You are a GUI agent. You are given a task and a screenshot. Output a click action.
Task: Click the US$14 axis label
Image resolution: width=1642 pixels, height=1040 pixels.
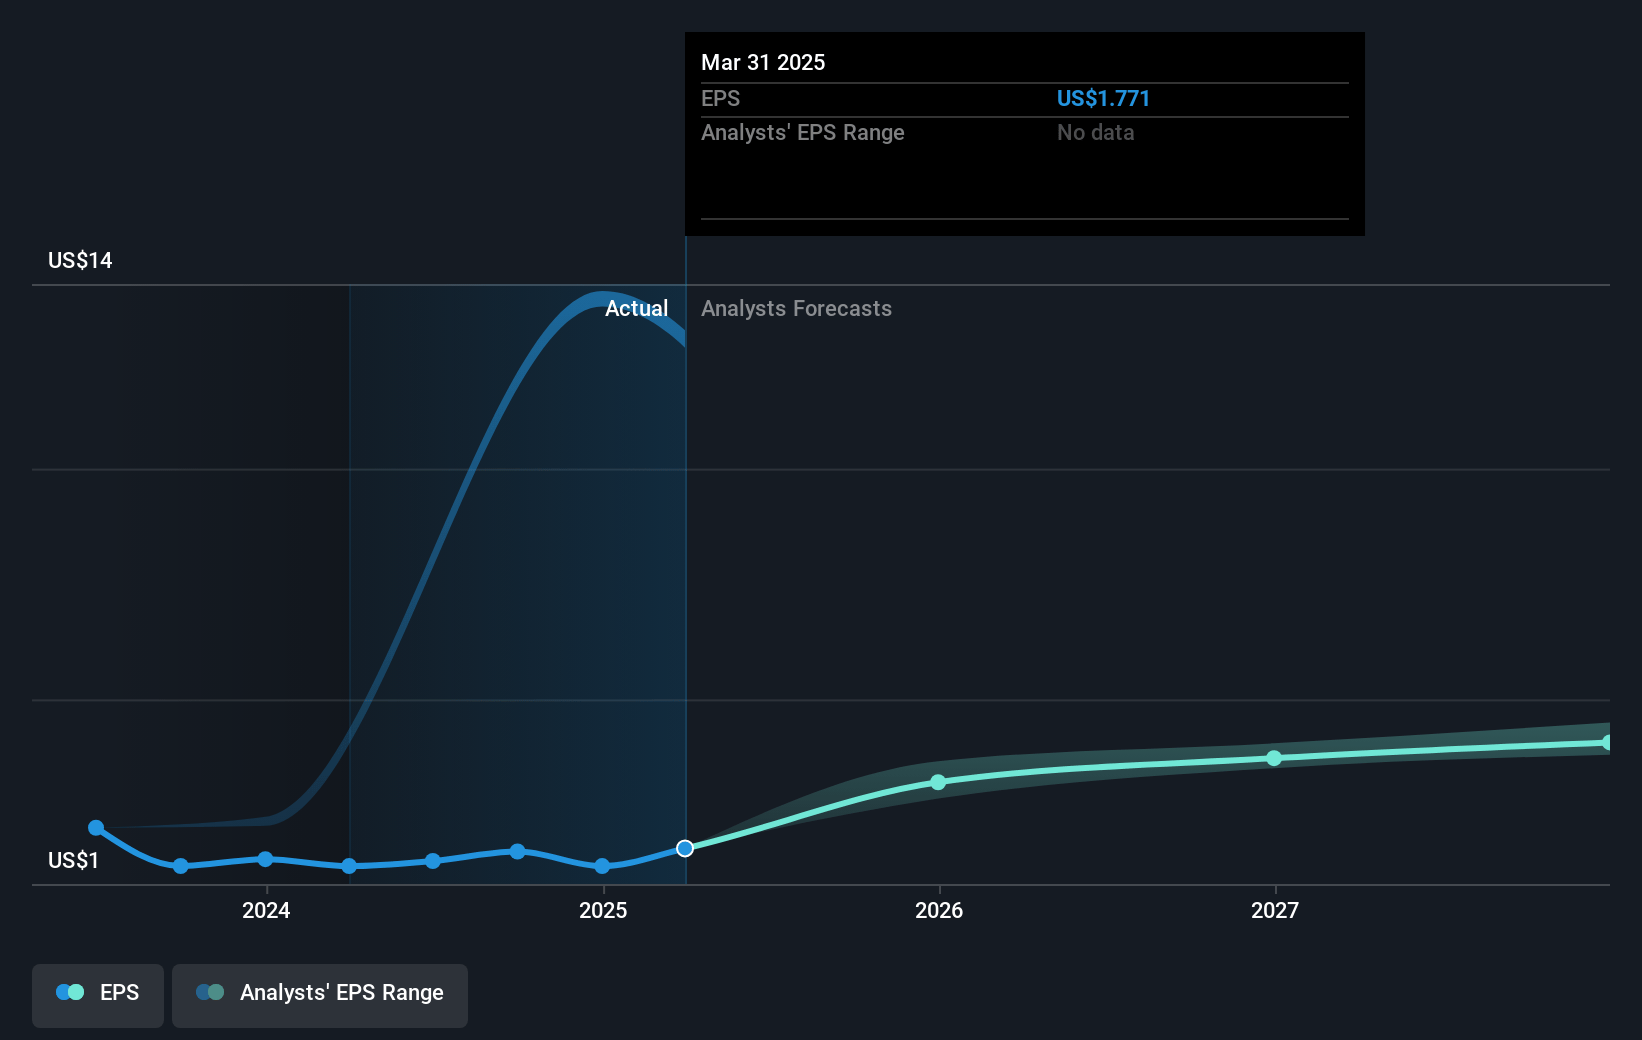(80, 260)
